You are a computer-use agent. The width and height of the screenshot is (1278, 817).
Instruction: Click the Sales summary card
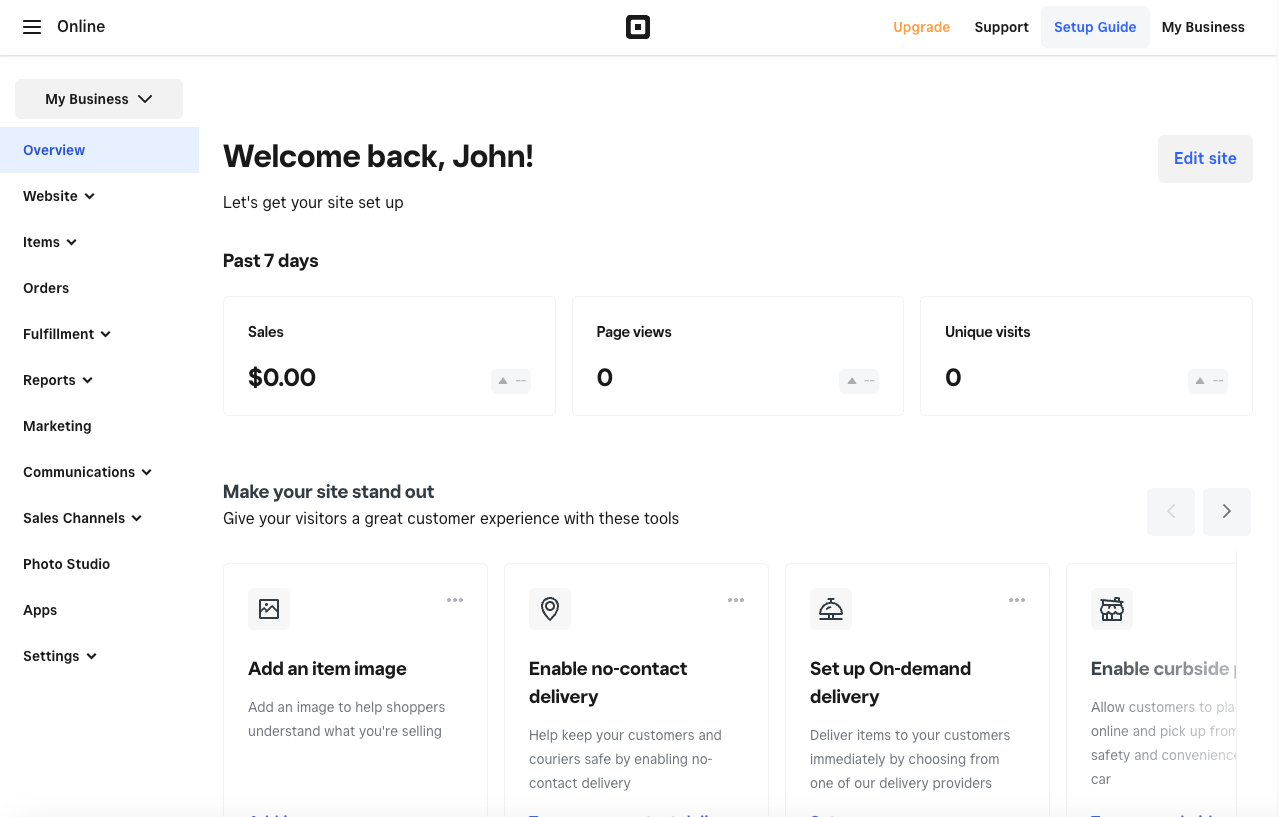coord(389,356)
